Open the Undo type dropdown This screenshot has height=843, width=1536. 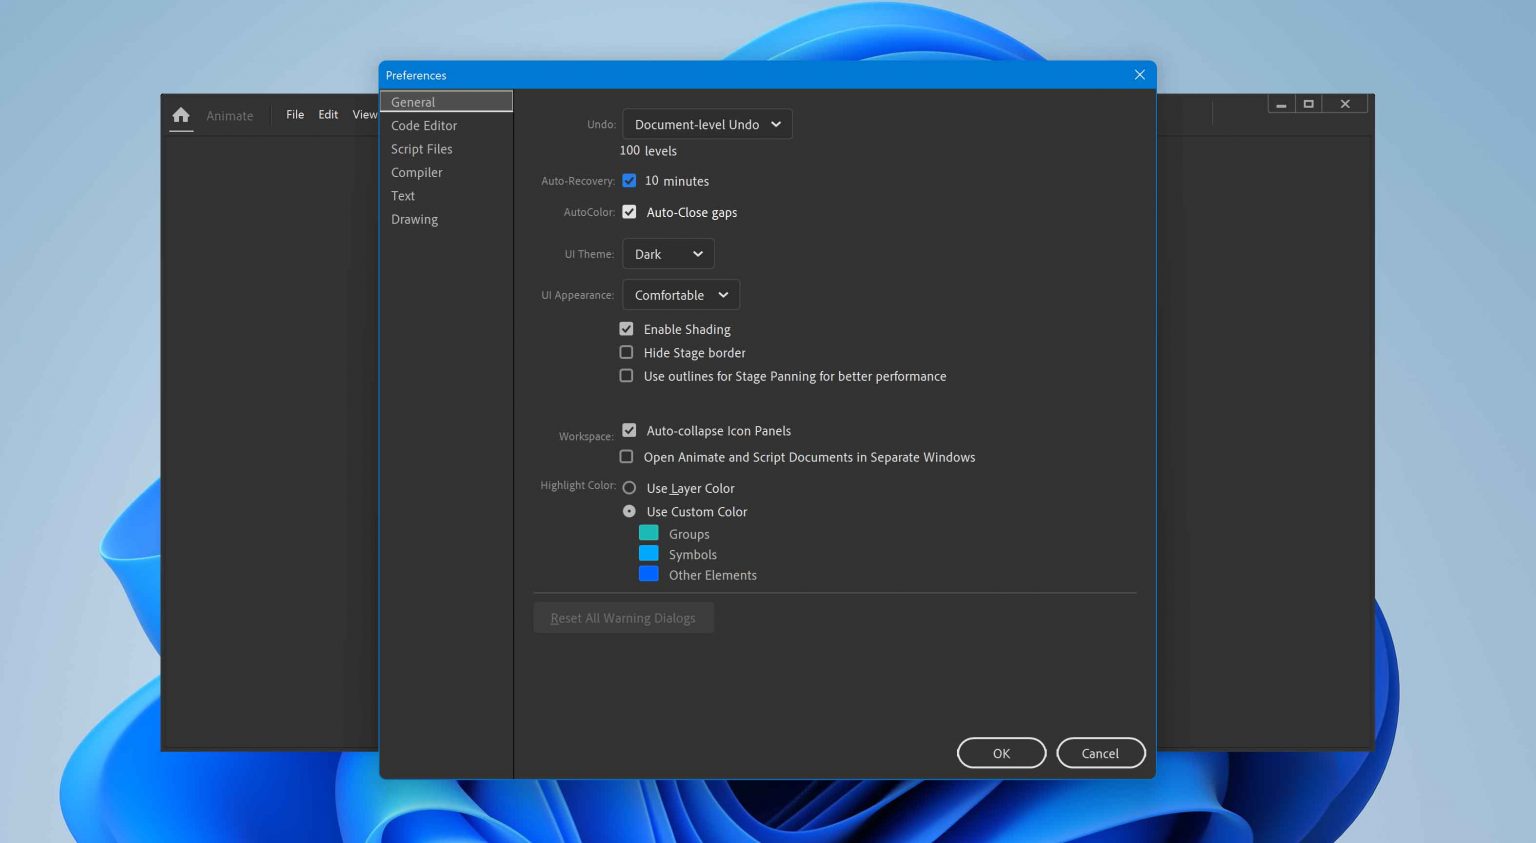[x=706, y=124]
